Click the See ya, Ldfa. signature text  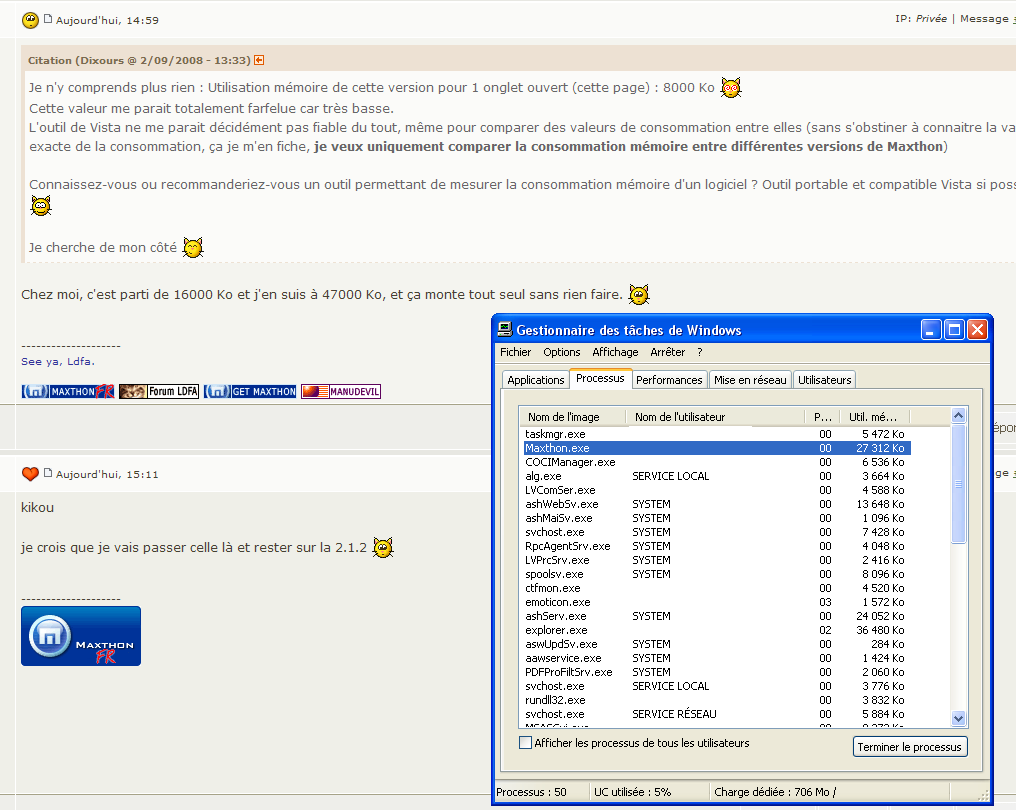coord(58,362)
